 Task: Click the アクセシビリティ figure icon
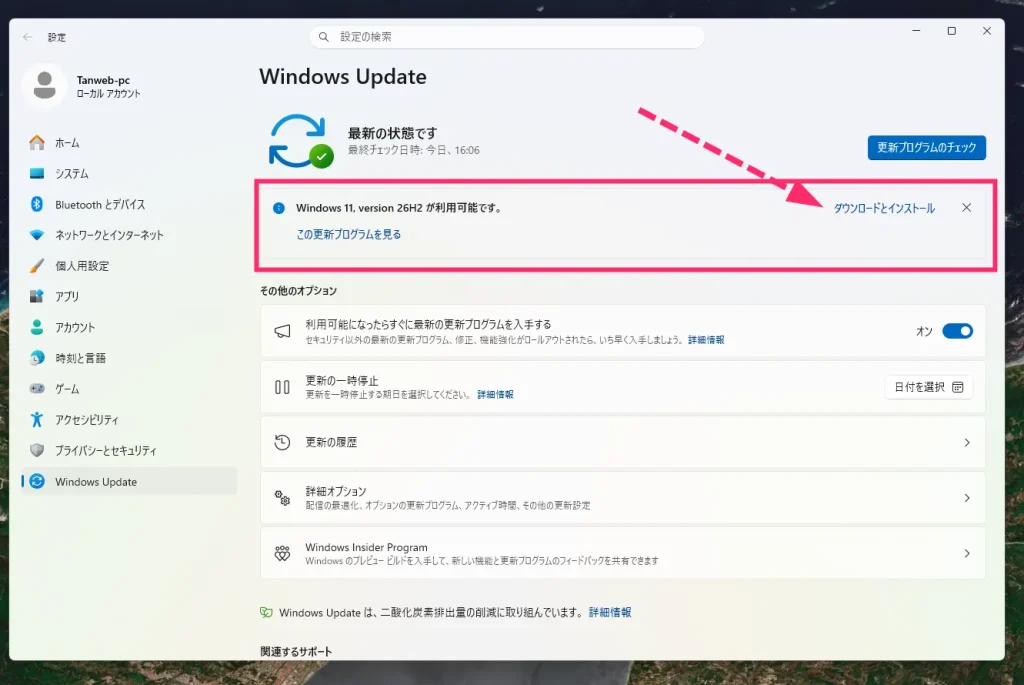click(37, 419)
